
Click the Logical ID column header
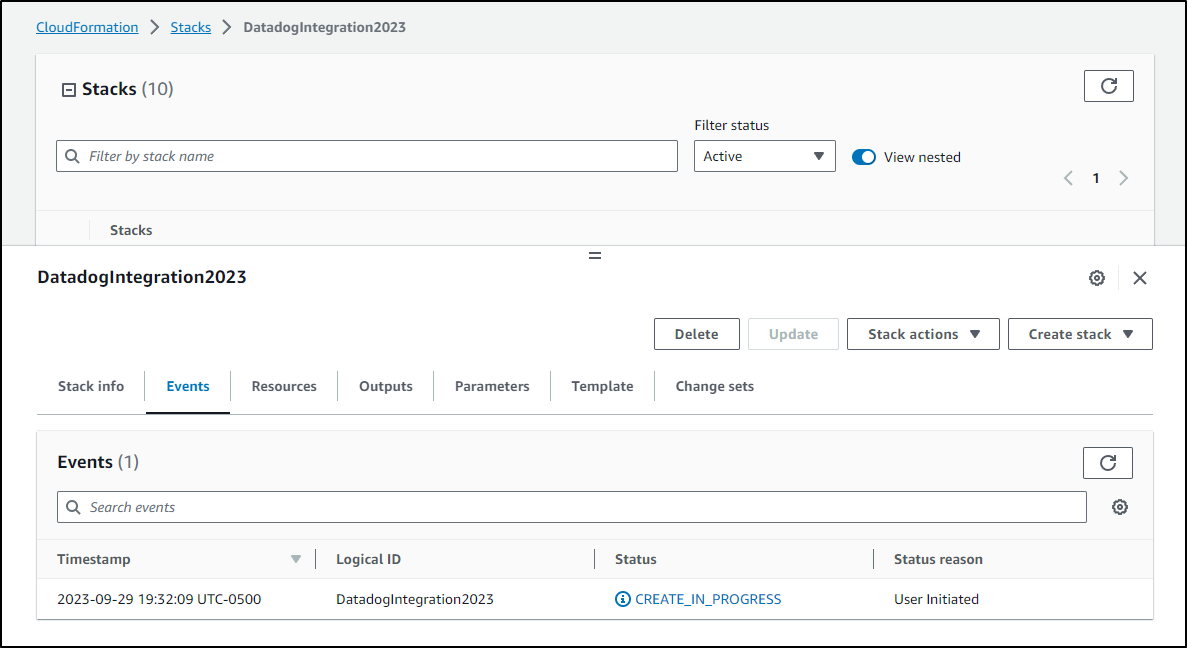pyautogui.click(x=369, y=559)
